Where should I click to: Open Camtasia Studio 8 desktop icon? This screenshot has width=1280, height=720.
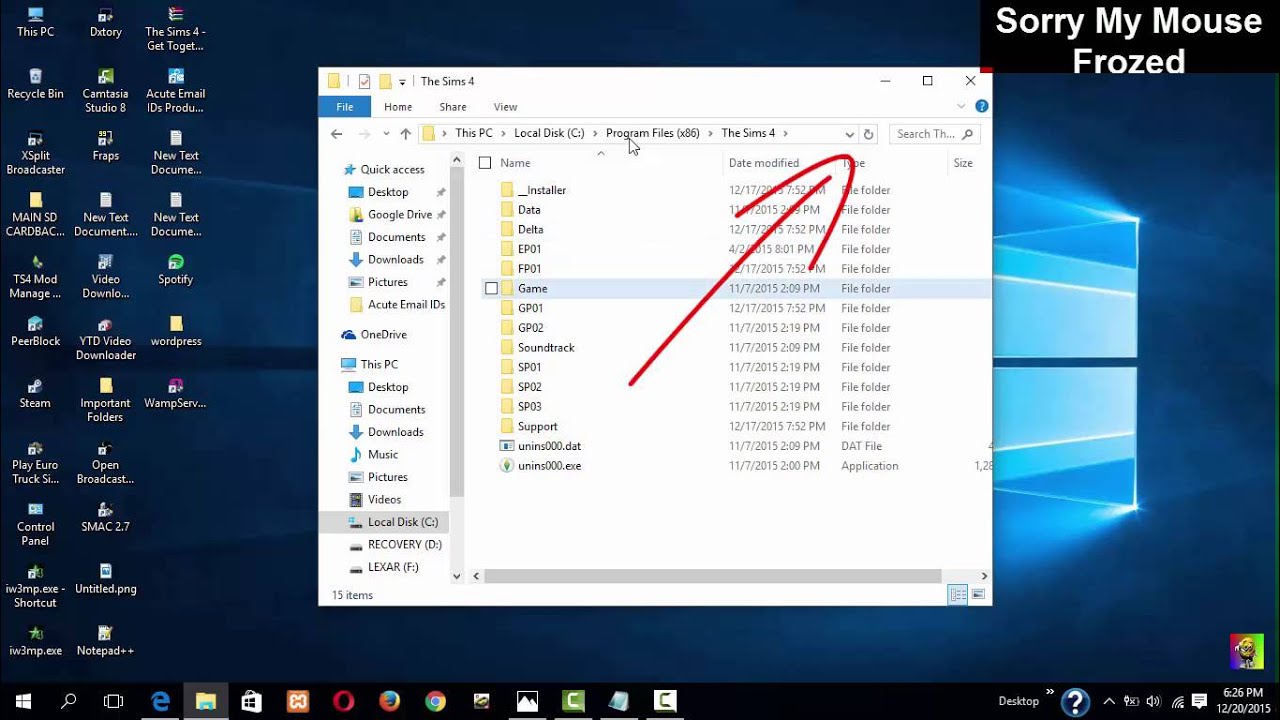coord(105,90)
